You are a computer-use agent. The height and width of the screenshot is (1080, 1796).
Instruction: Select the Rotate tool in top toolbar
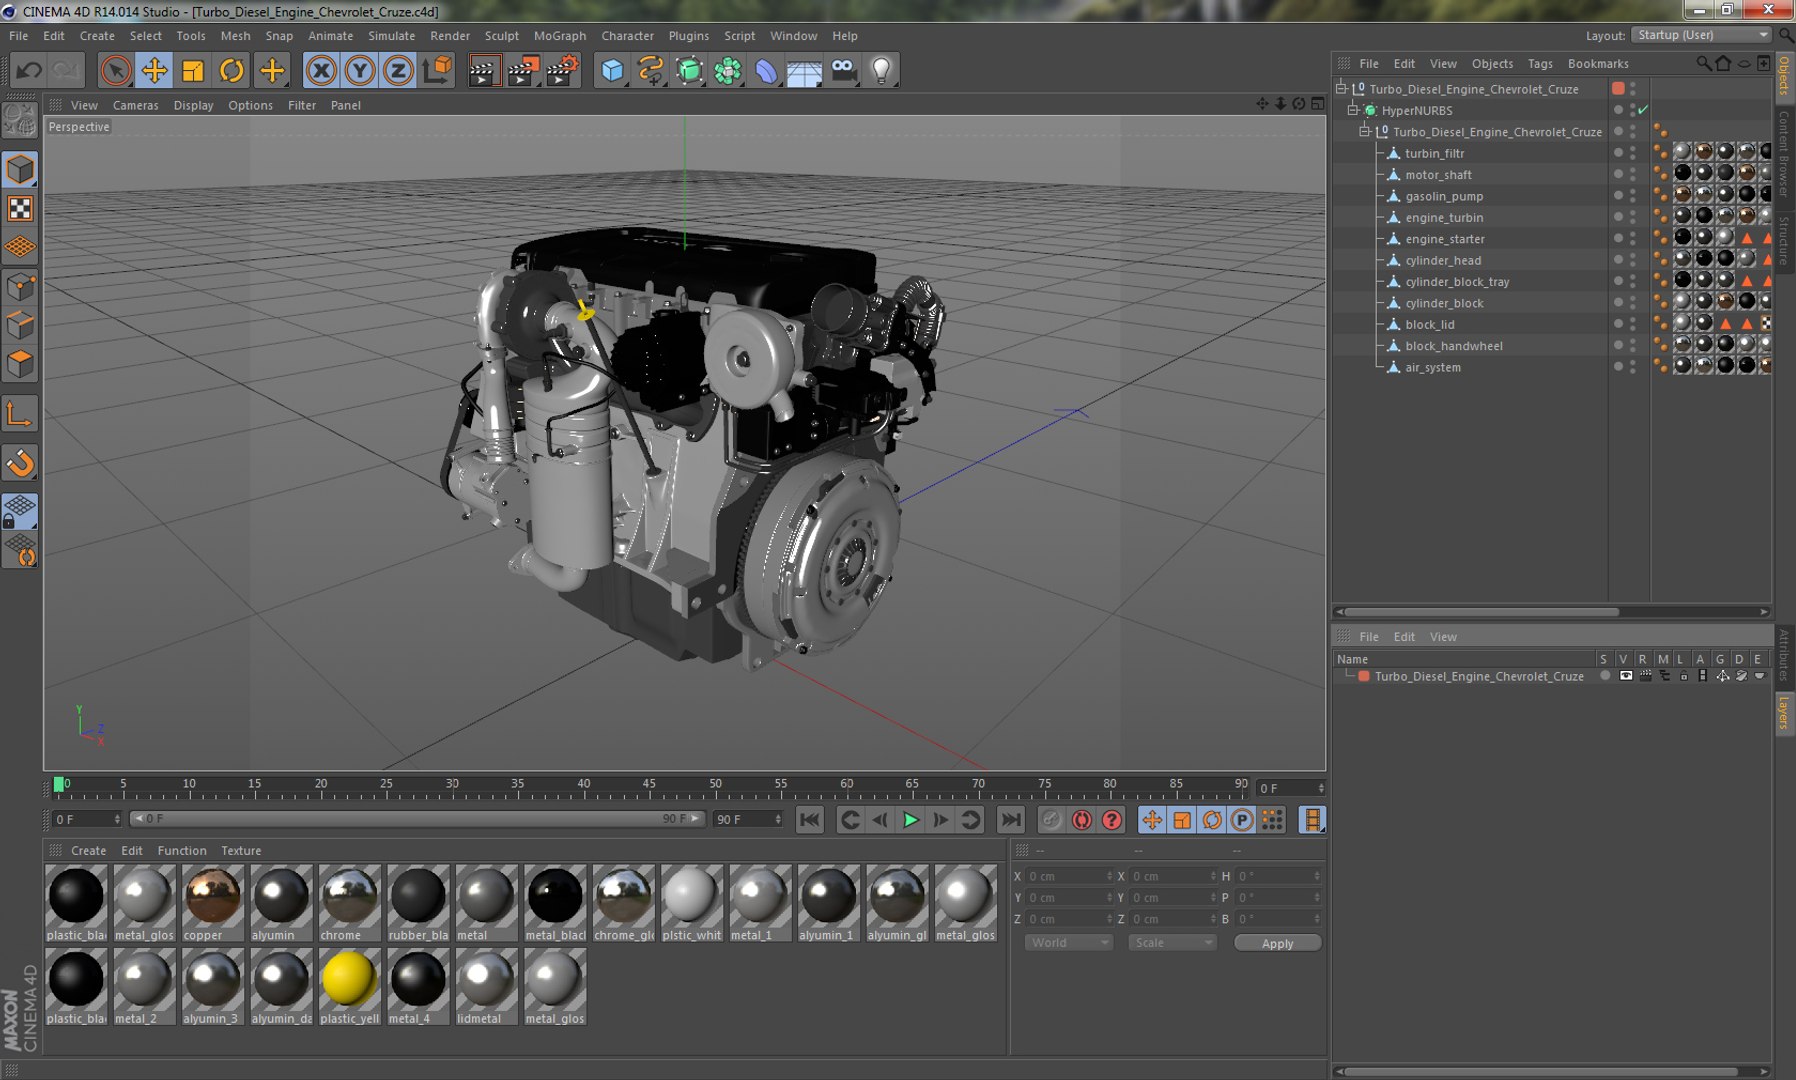(232, 70)
